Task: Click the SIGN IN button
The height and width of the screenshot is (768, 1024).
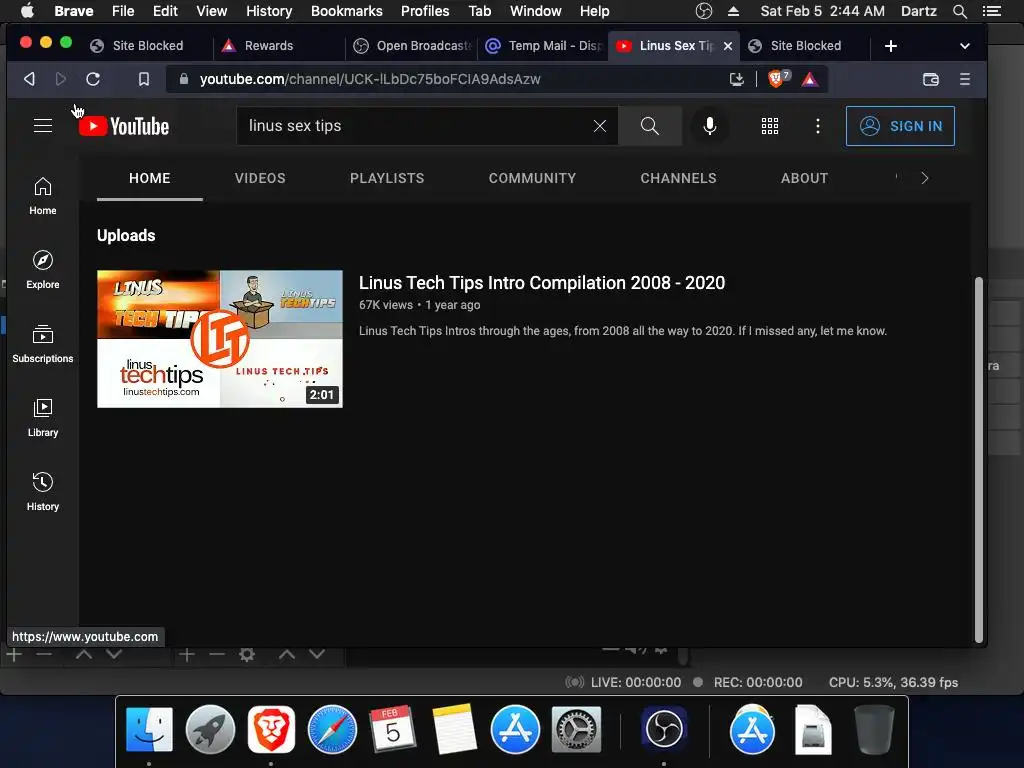Action: coord(900,126)
